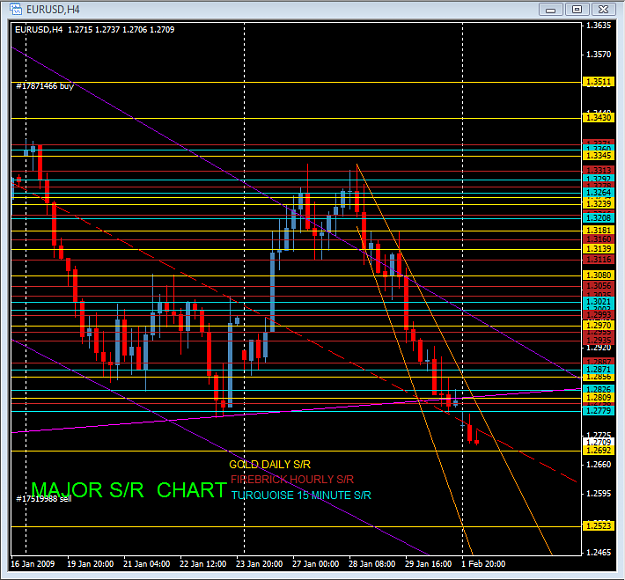Click the 1.2595 price scale value
Image resolution: width=625 pixels, height=580 pixels.
tap(598, 494)
